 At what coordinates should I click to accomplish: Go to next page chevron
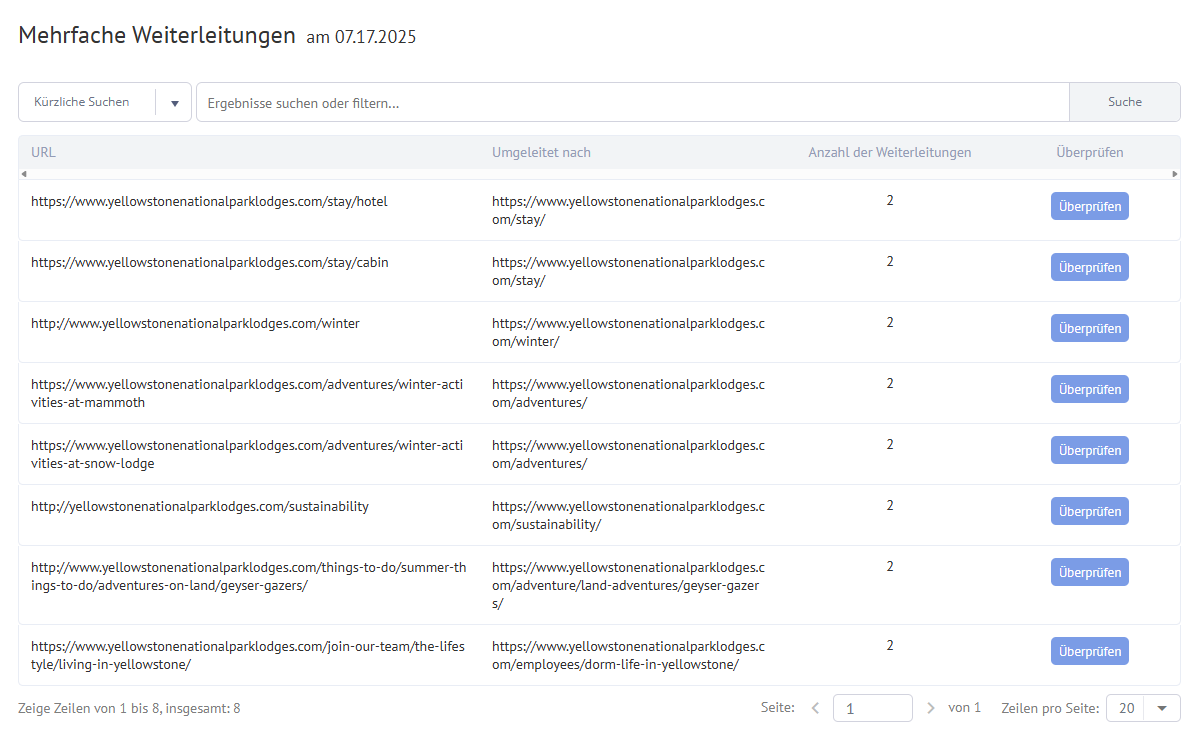pos(930,708)
